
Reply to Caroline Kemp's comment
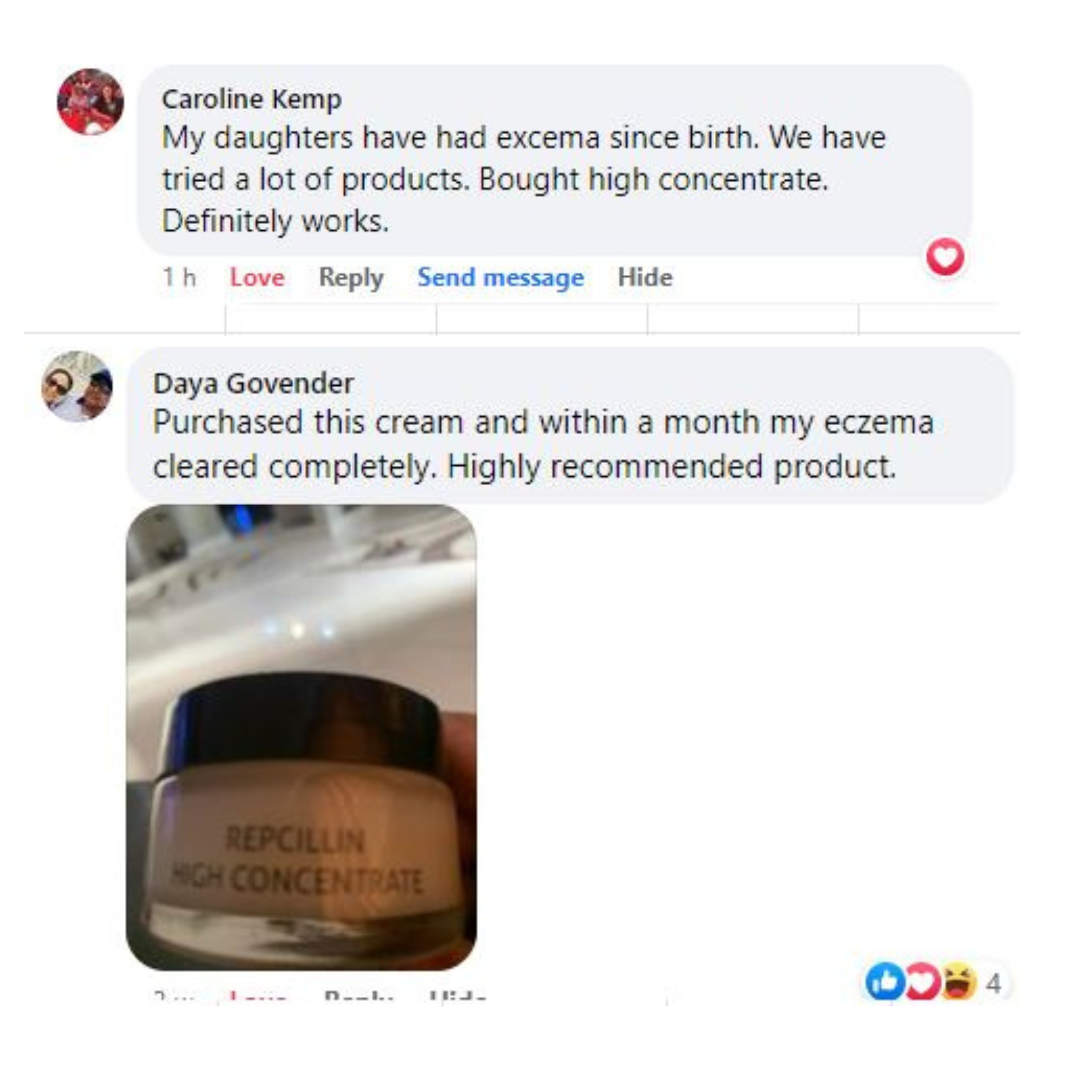(x=351, y=278)
